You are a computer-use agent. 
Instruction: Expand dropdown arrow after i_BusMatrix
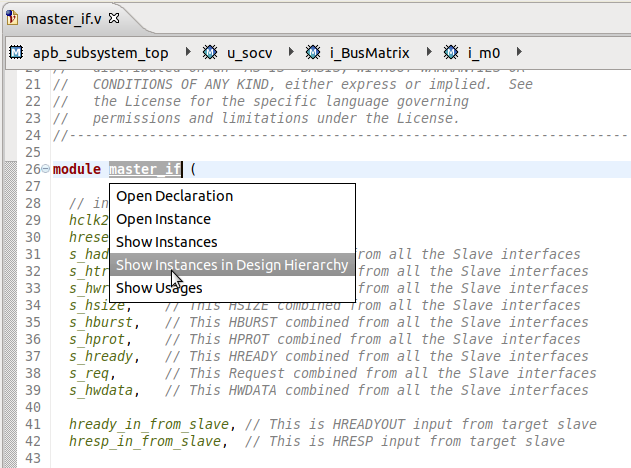pos(429,52)
